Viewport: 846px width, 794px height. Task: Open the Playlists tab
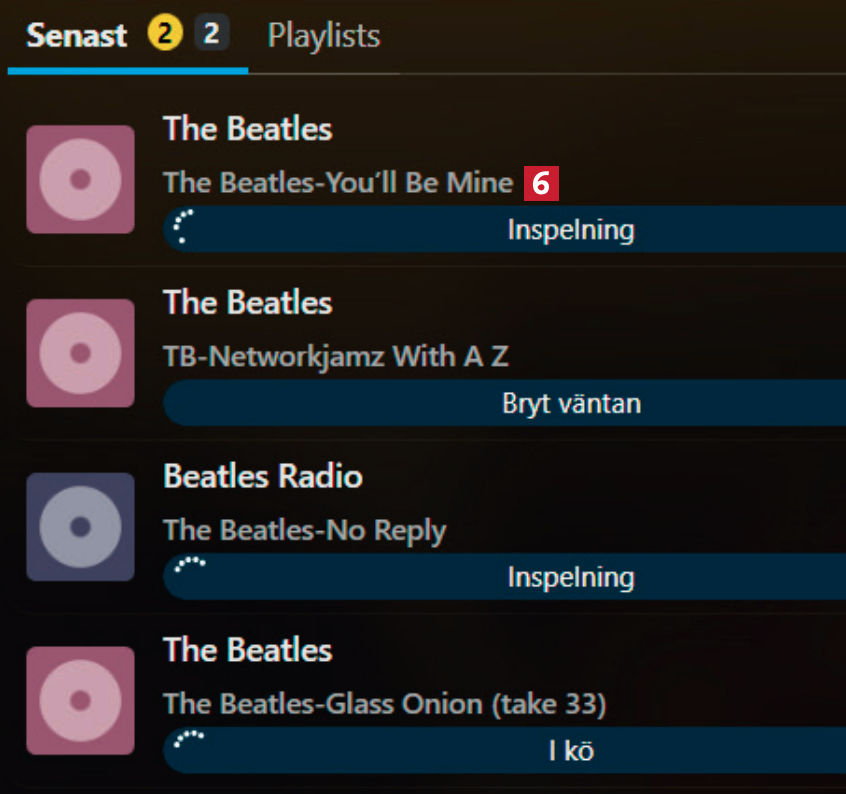pyautogui.click(x=324, y=36)
